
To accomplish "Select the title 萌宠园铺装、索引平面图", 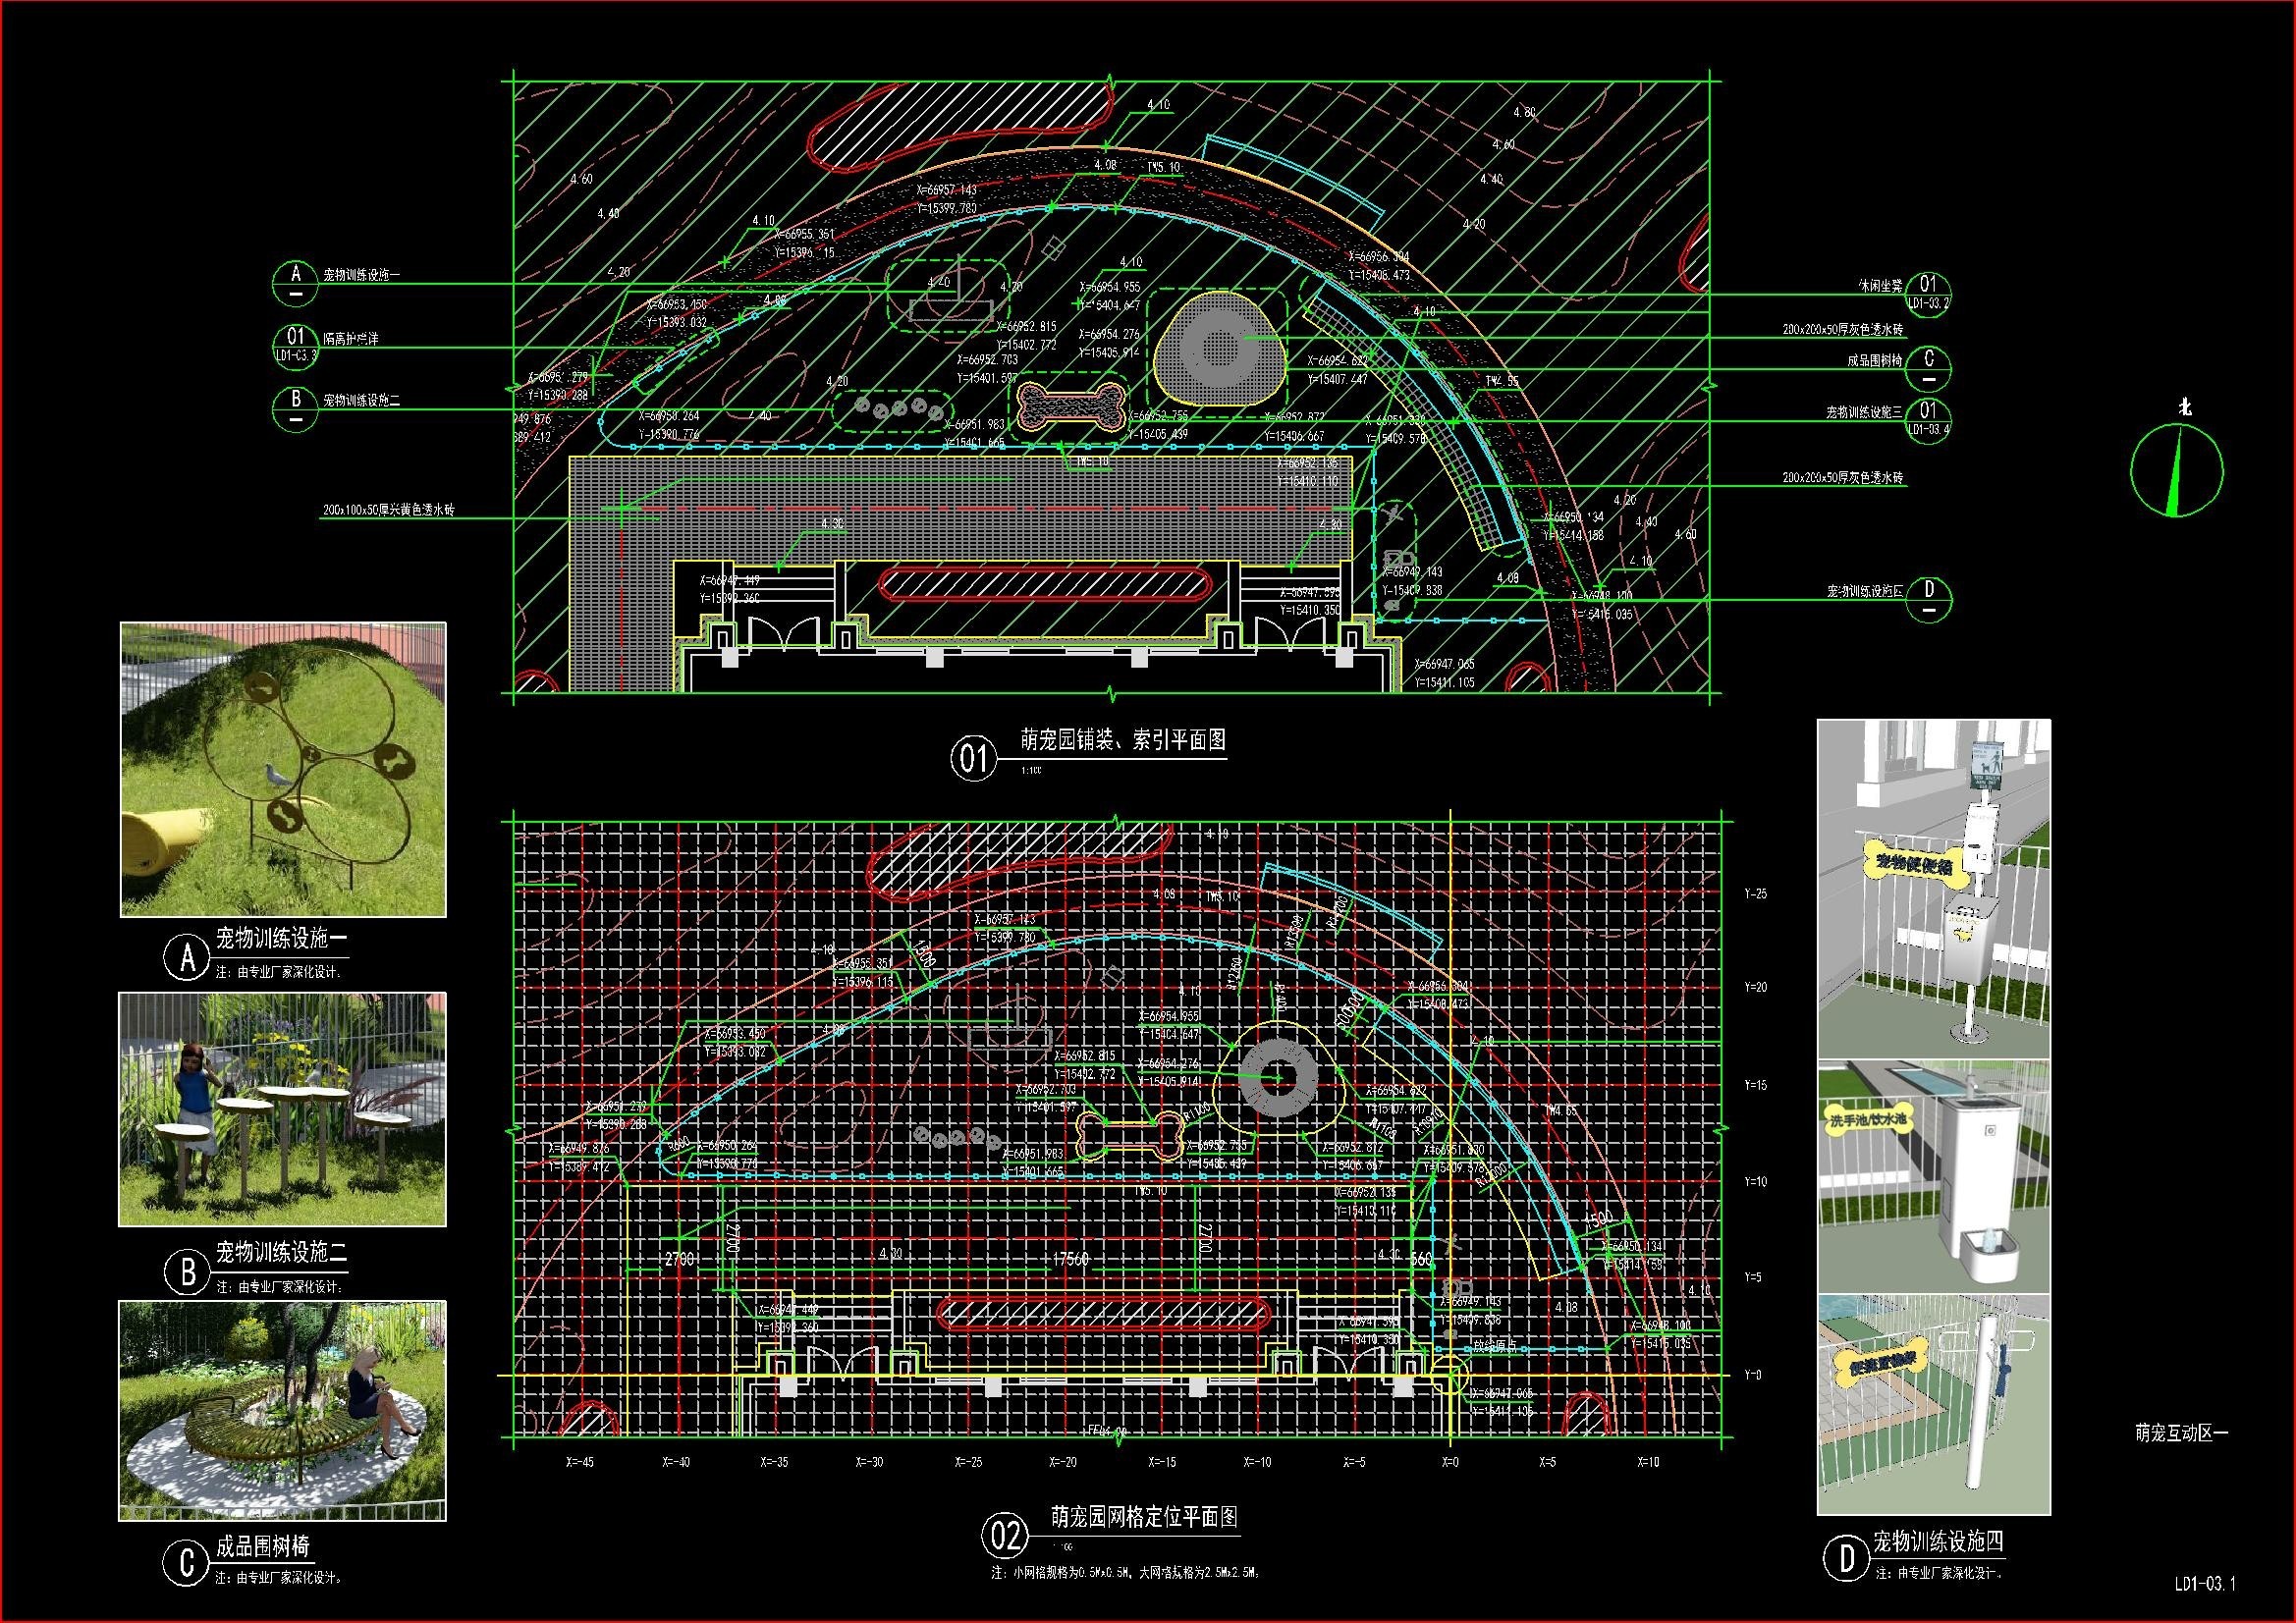I will 1123,741.
